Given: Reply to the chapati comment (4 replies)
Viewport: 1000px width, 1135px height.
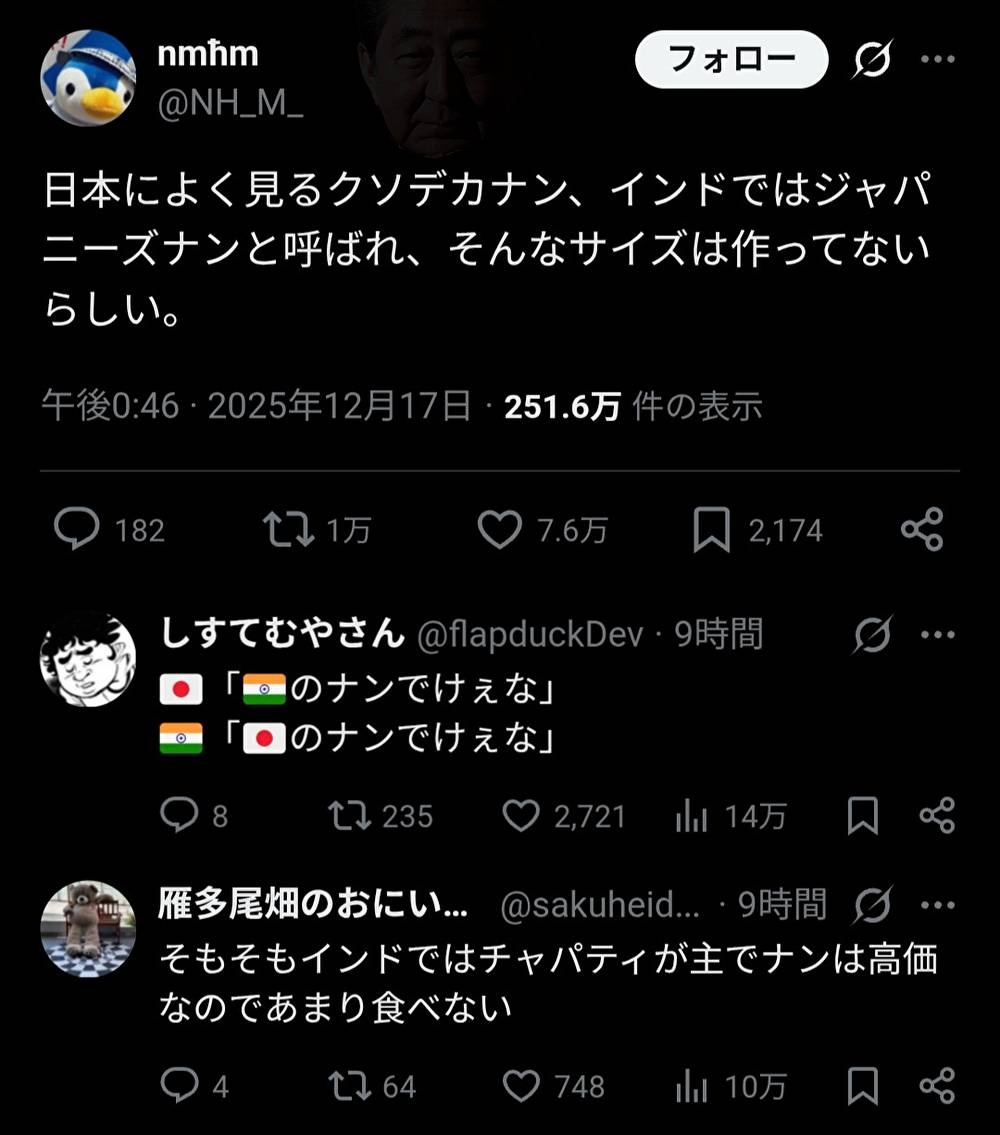Looking at the screenshot, I should [x=180, y=1085].
